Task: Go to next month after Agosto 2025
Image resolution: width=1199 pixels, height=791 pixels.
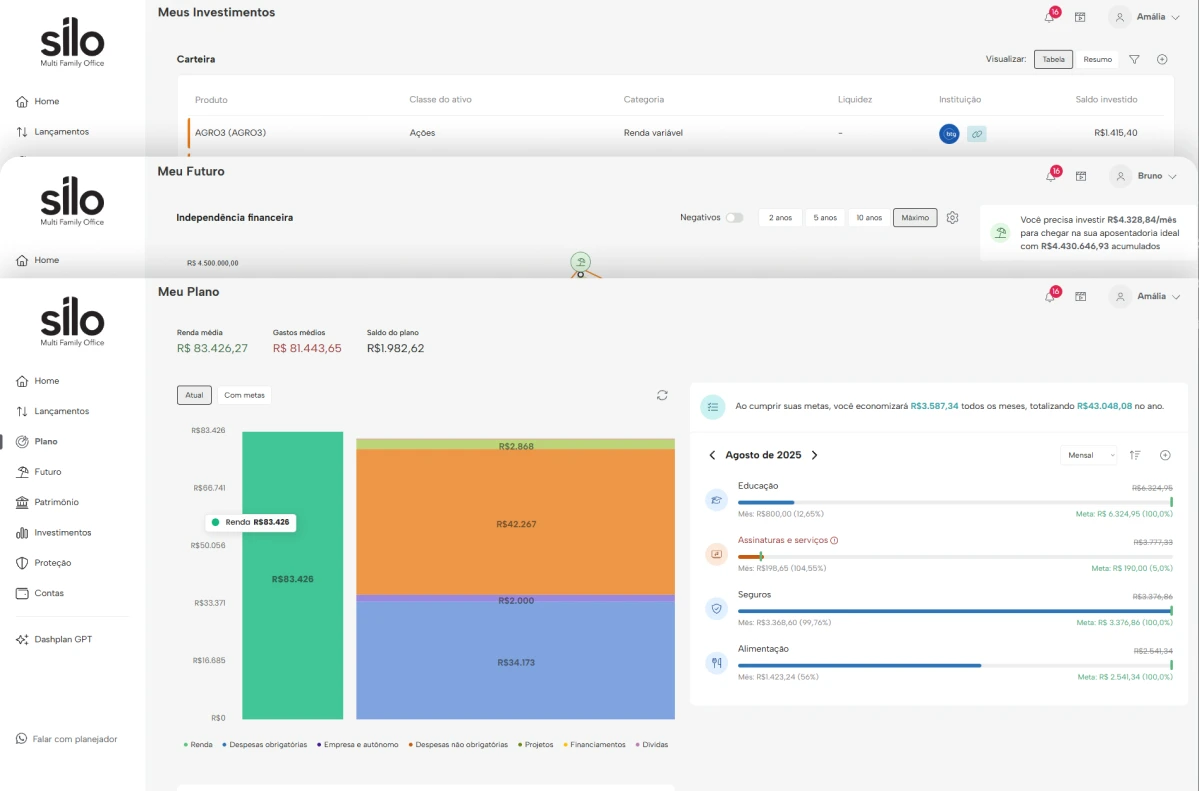Action: coord(814,455)
